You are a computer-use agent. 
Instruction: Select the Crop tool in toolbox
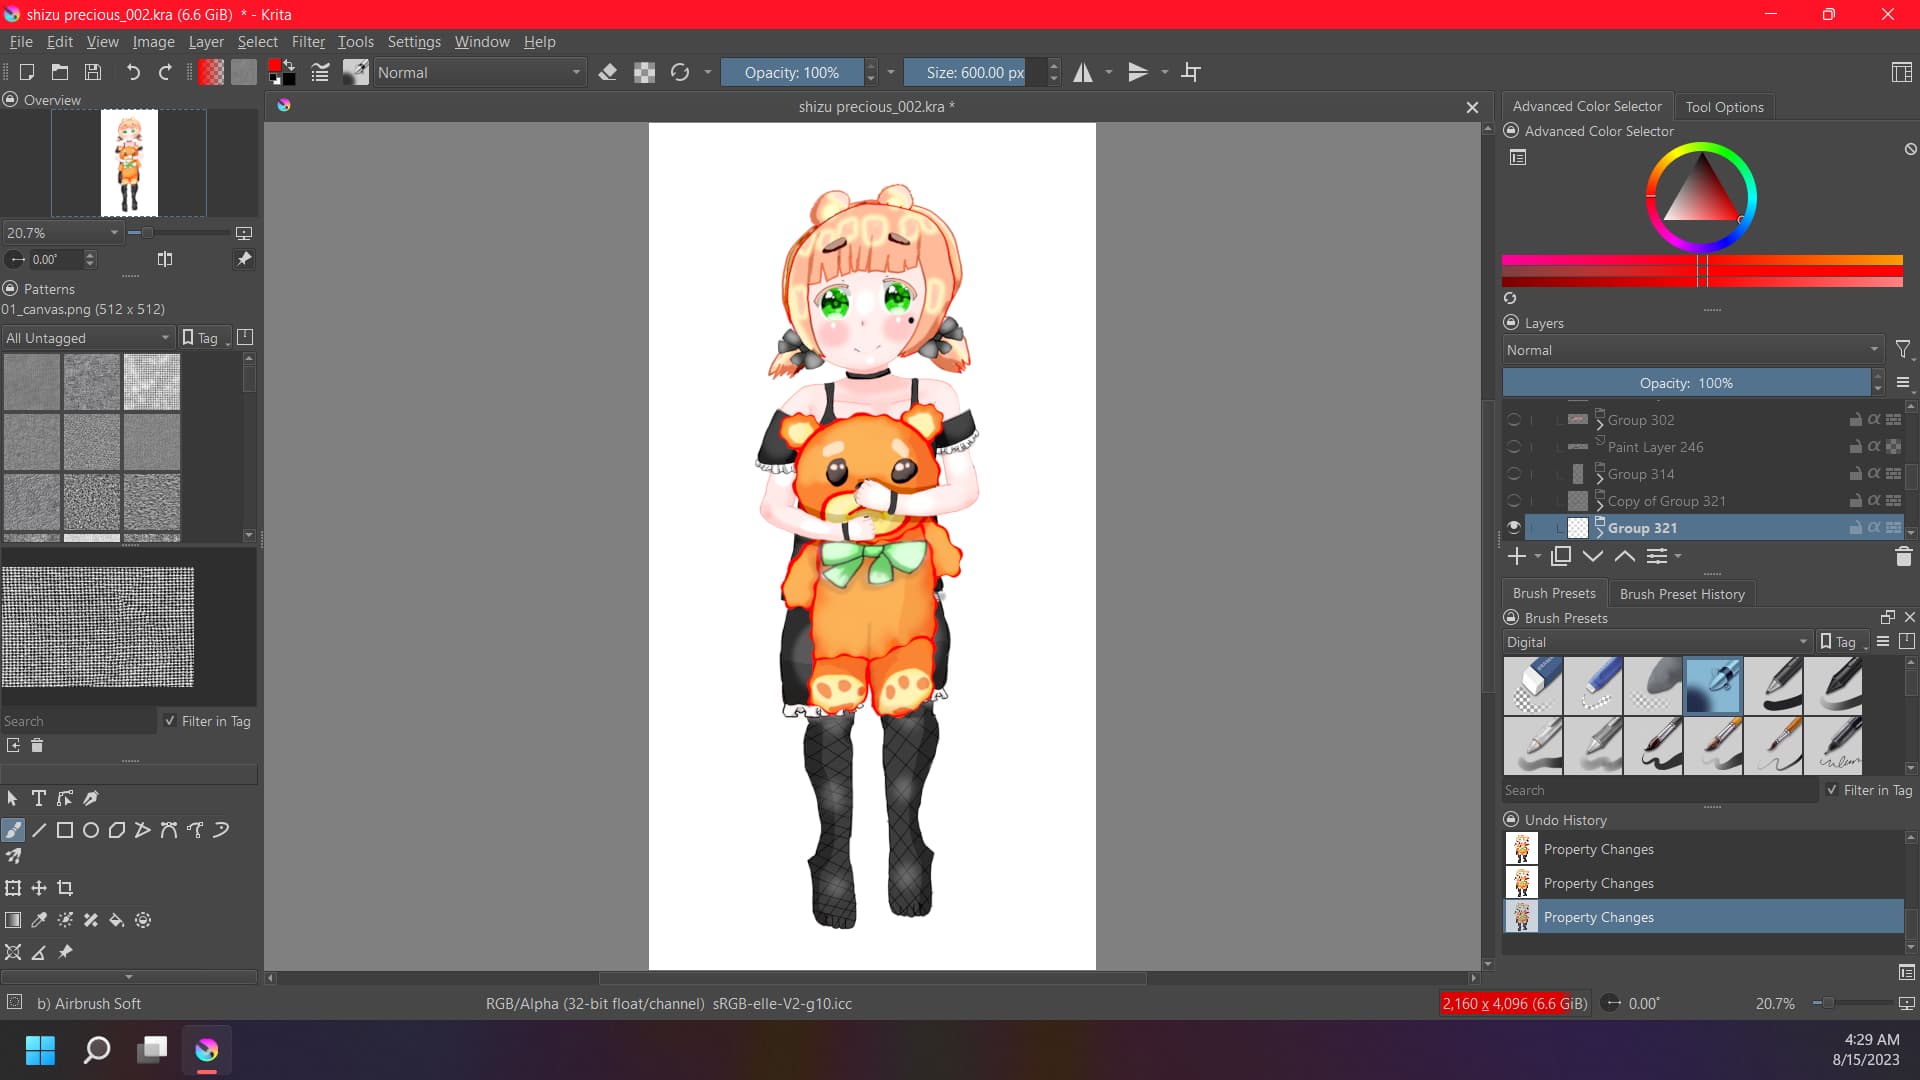coord(65,888)
